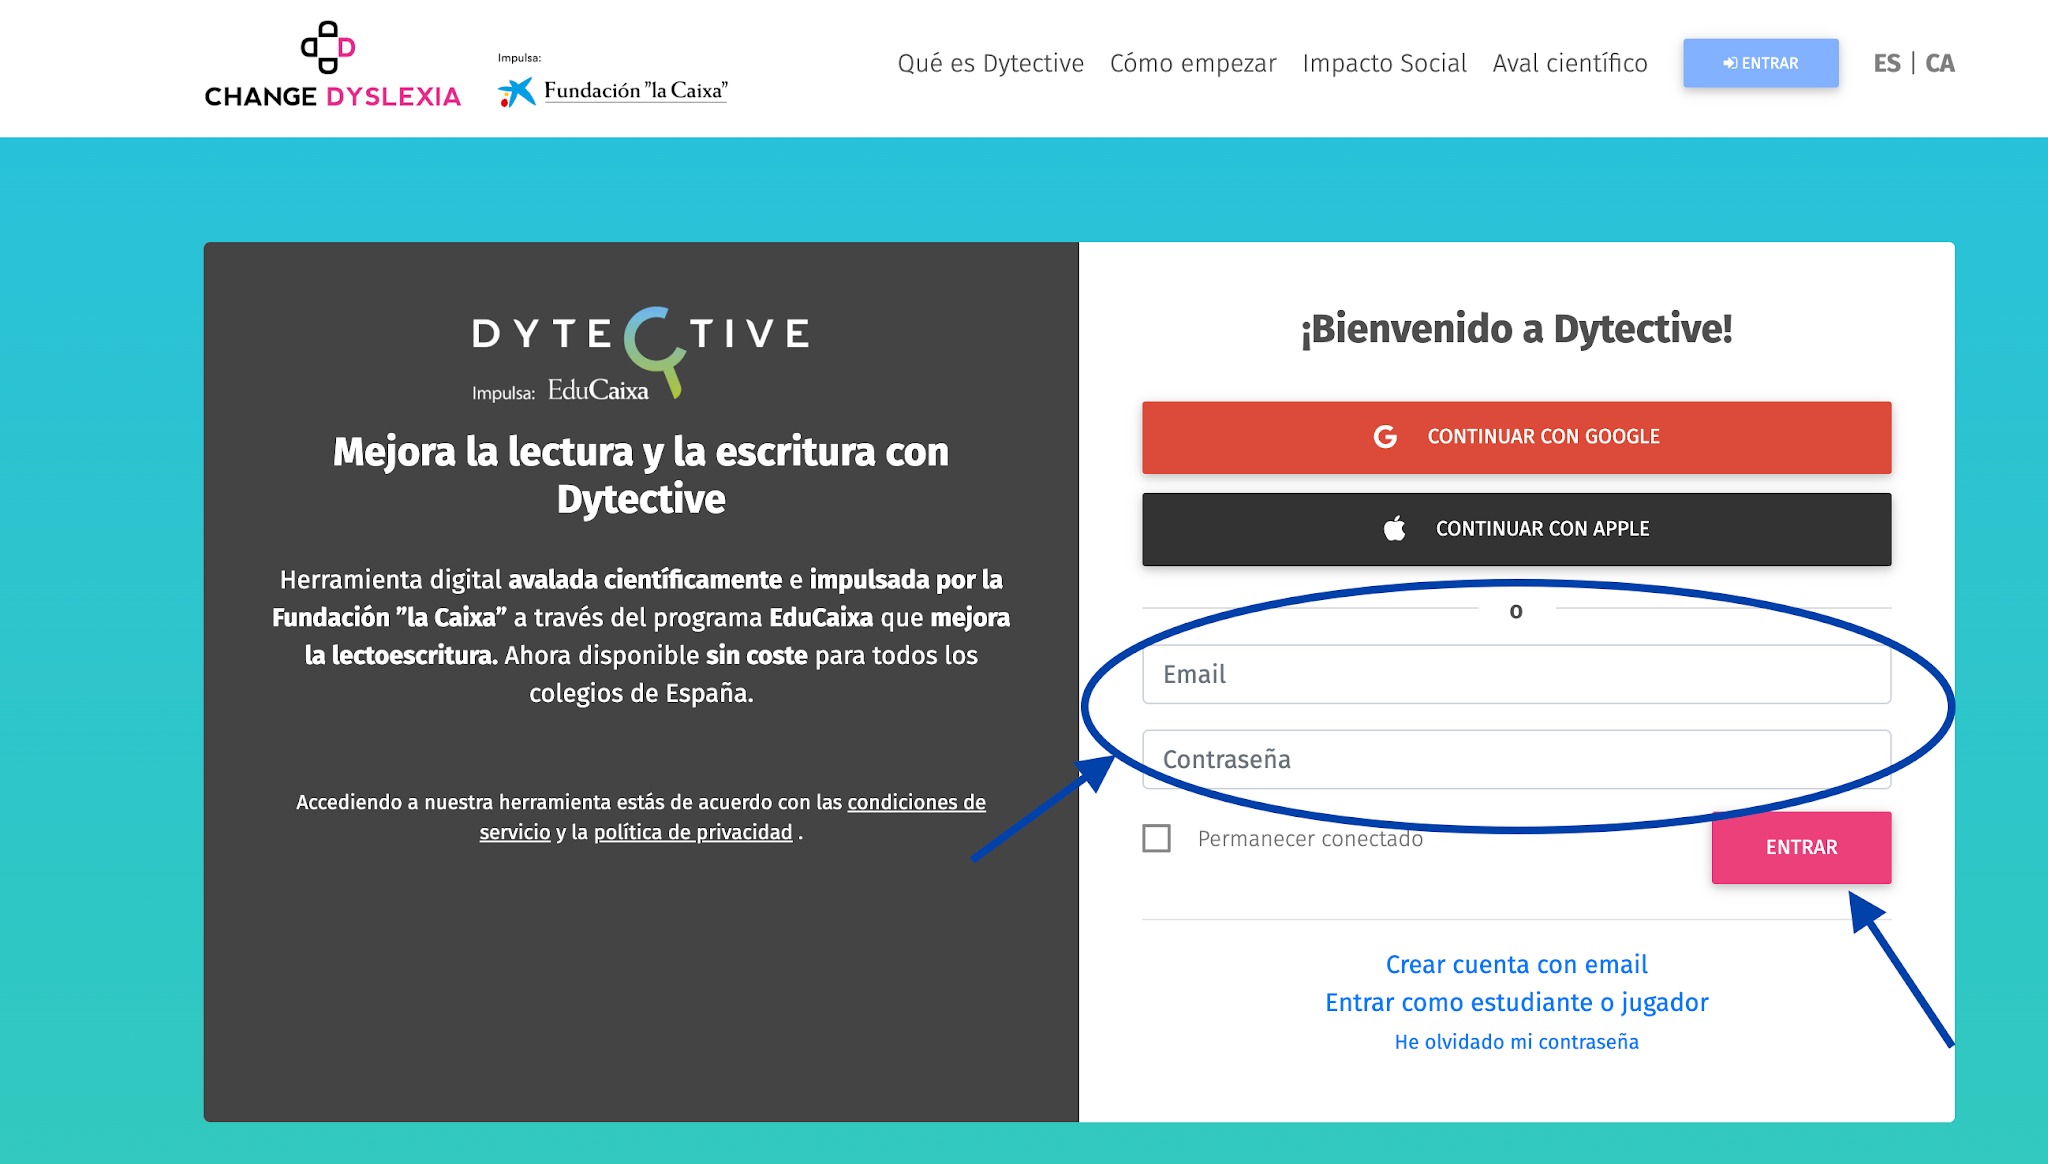This screenshot has width=2048, height=1164.
Task: Select Entrar como estudiante o jugador
Action: pyautogui.click(x=1516, y=1002)
